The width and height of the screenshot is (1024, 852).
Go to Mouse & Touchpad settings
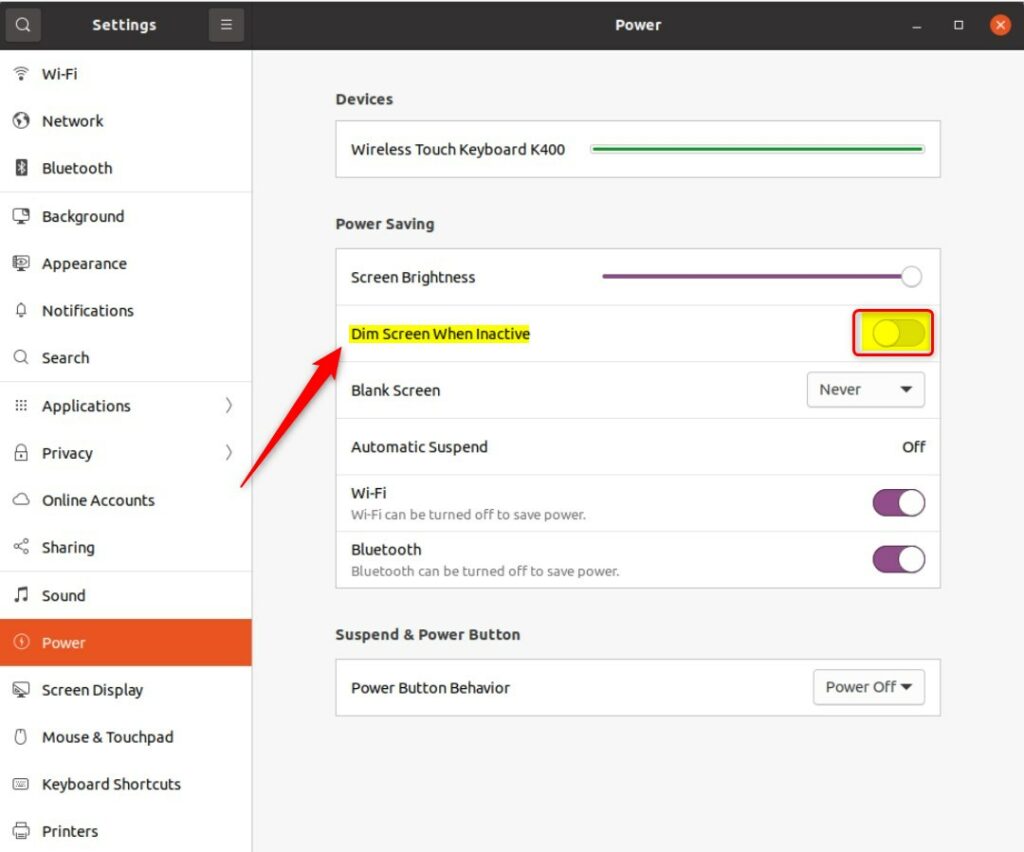[107, 737]
